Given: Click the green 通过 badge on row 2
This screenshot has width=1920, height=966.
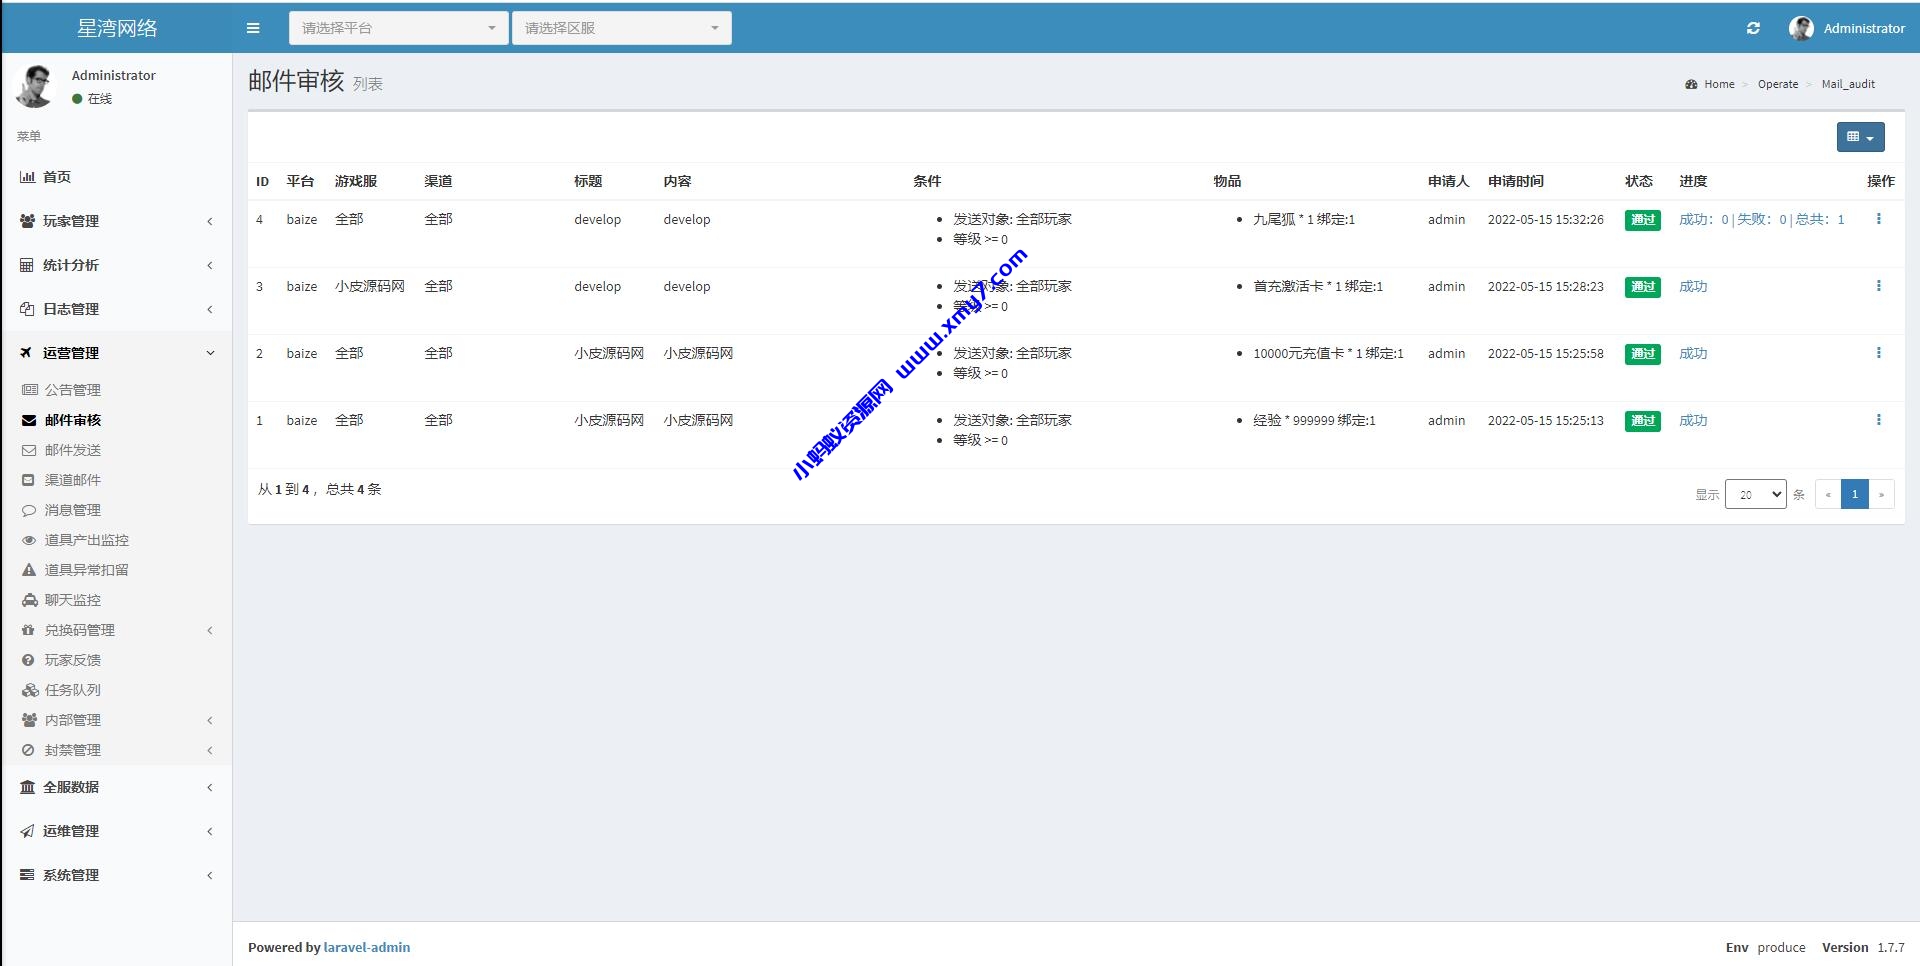Looking at the screenshot, I should pos(1642,354).
